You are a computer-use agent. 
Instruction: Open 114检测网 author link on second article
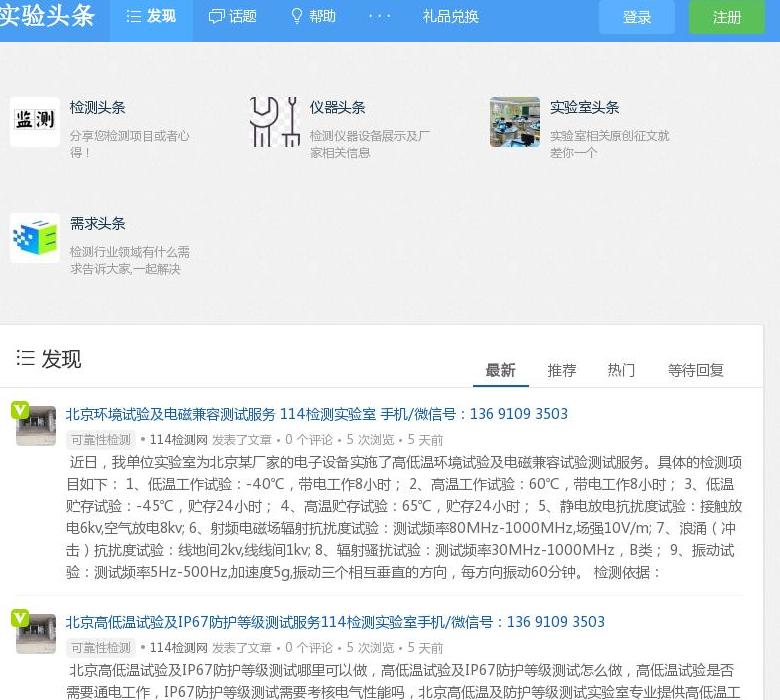tap(179, 648)
